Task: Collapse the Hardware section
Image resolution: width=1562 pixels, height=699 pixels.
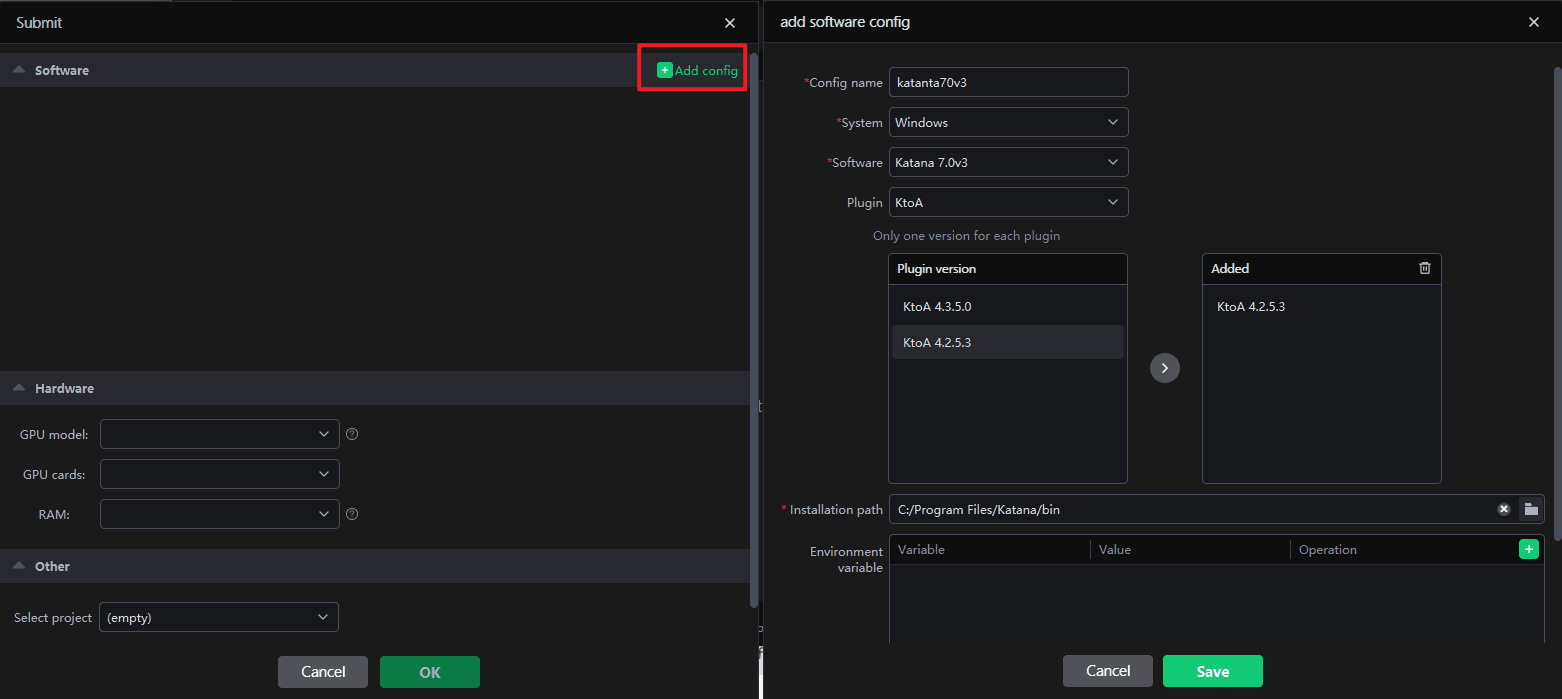Action: coord(19,388)
